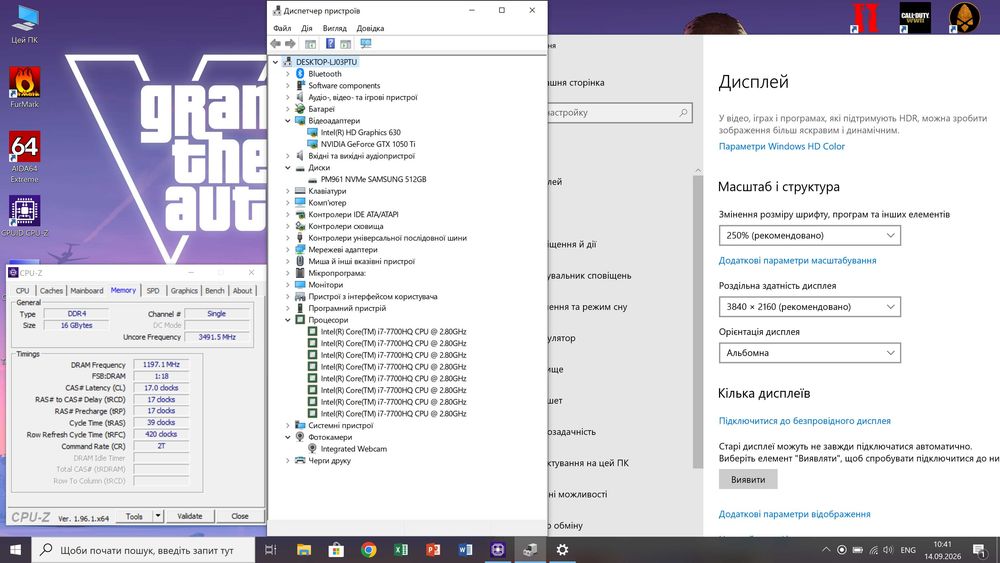Screen dimensions: 1000x563
Task: Switch to Settings gear taskbar button
Action: click(x=562, y=550)
